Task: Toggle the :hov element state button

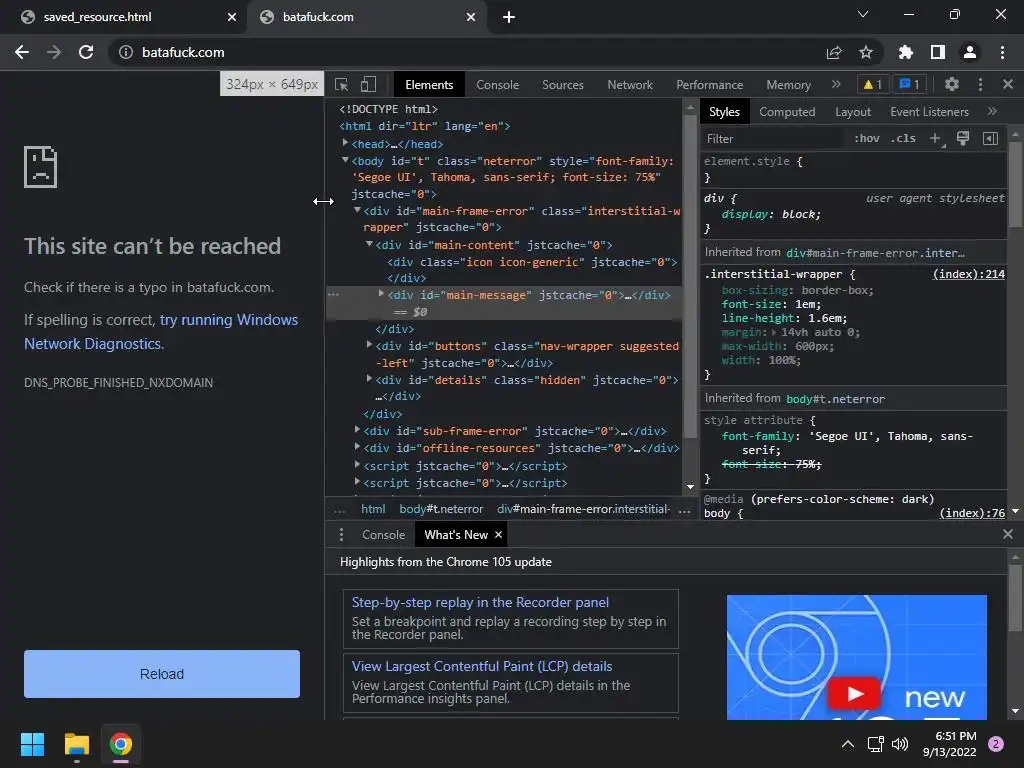Action: click(867, 138)
